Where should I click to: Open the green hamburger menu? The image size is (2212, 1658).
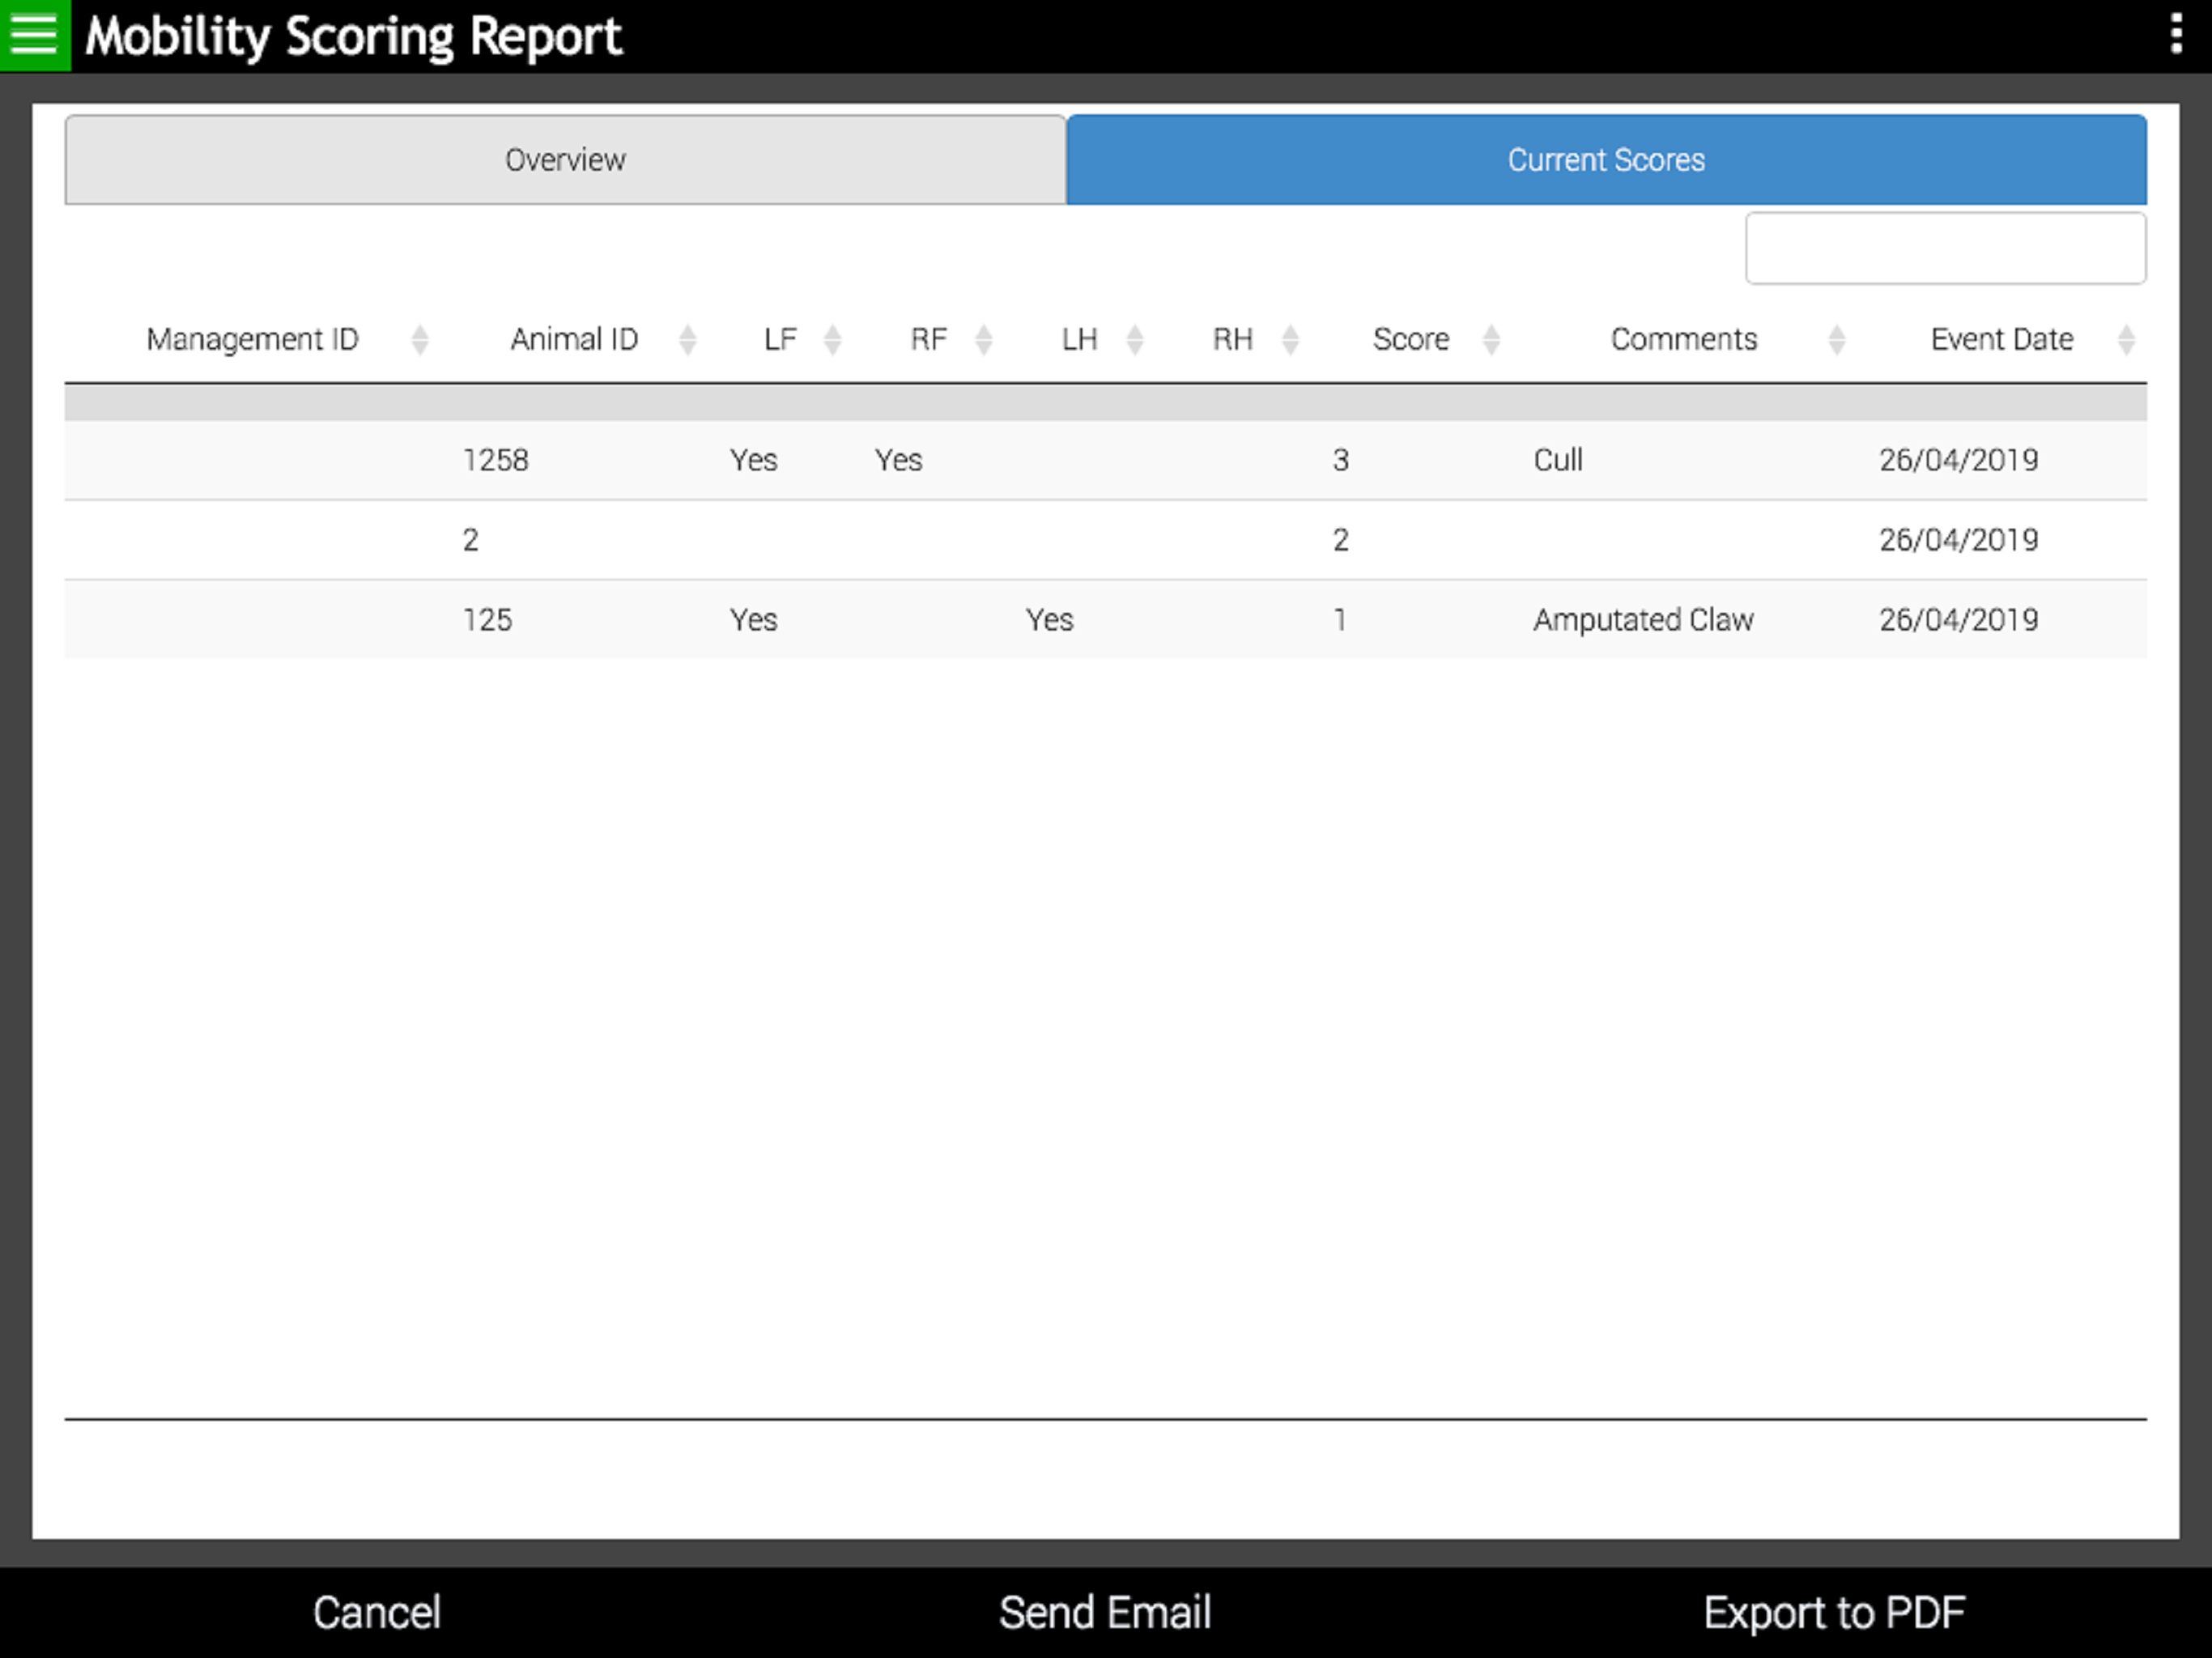pos(35,35)
